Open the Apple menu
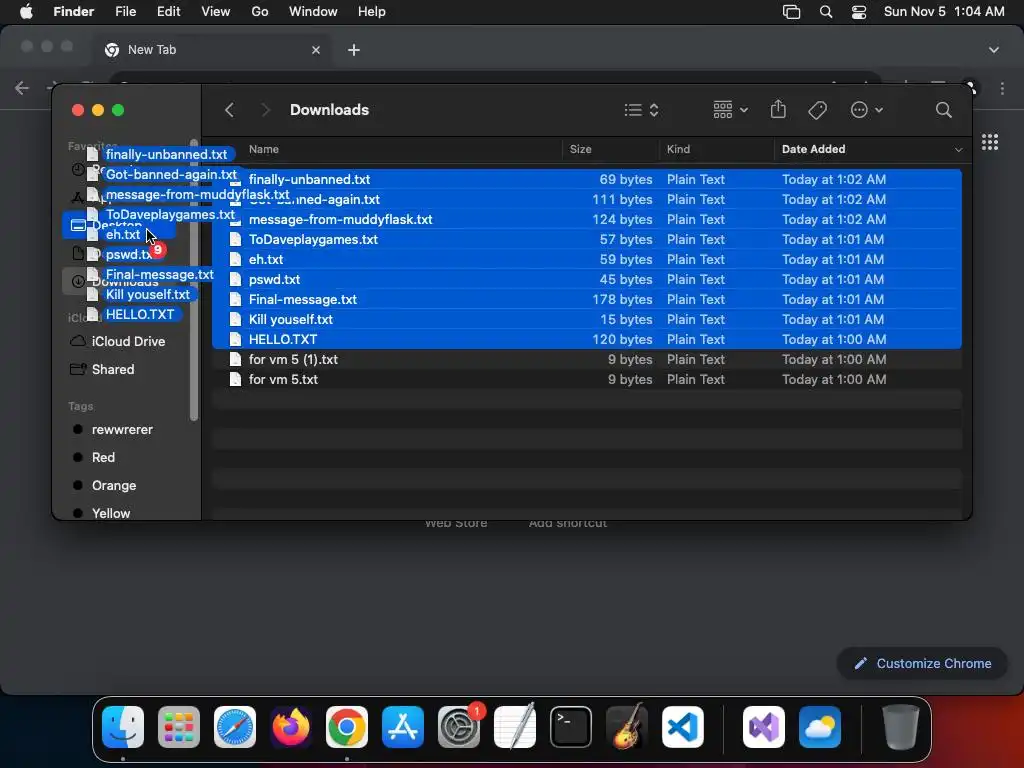 pos(26,12)
